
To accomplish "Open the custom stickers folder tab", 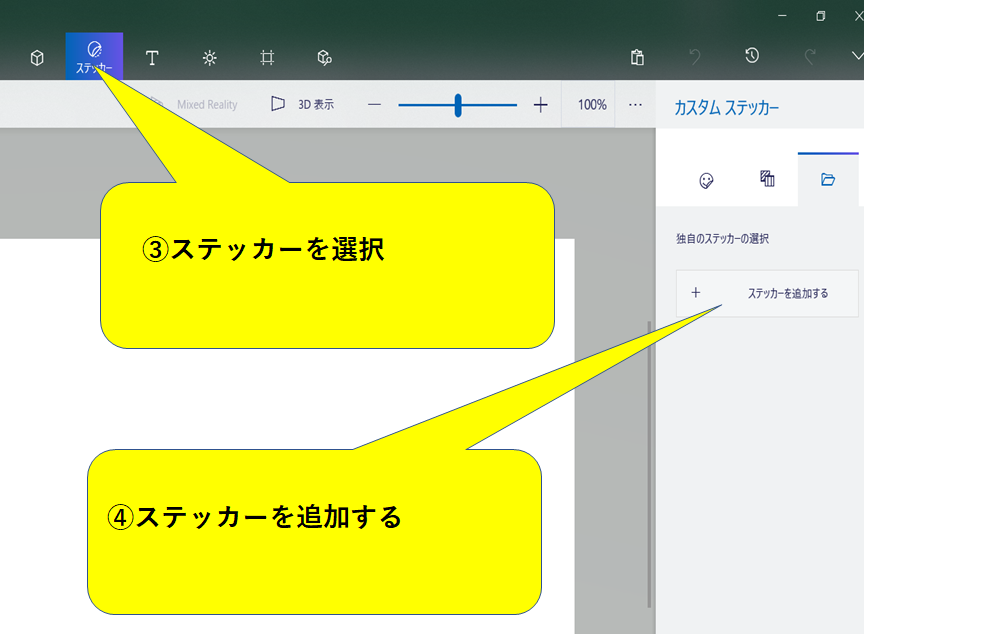I will [827, 181].
